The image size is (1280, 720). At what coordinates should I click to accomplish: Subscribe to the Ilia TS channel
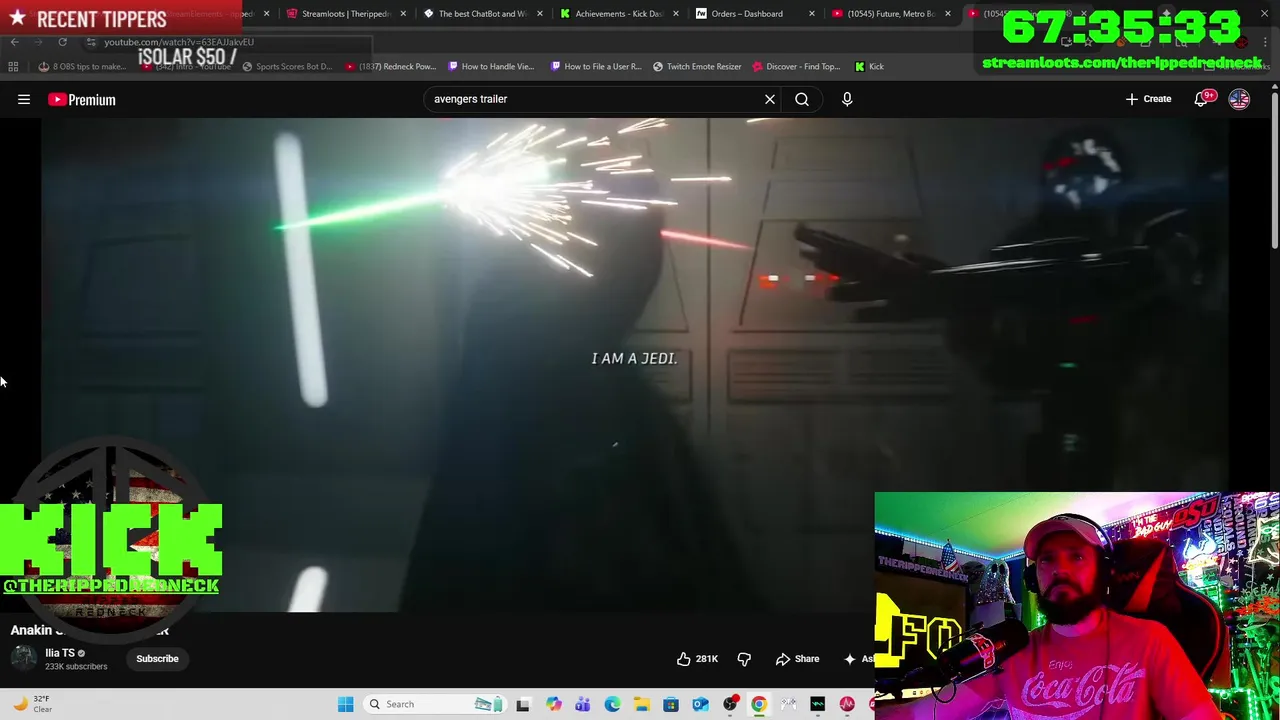(x=157, y=658)
